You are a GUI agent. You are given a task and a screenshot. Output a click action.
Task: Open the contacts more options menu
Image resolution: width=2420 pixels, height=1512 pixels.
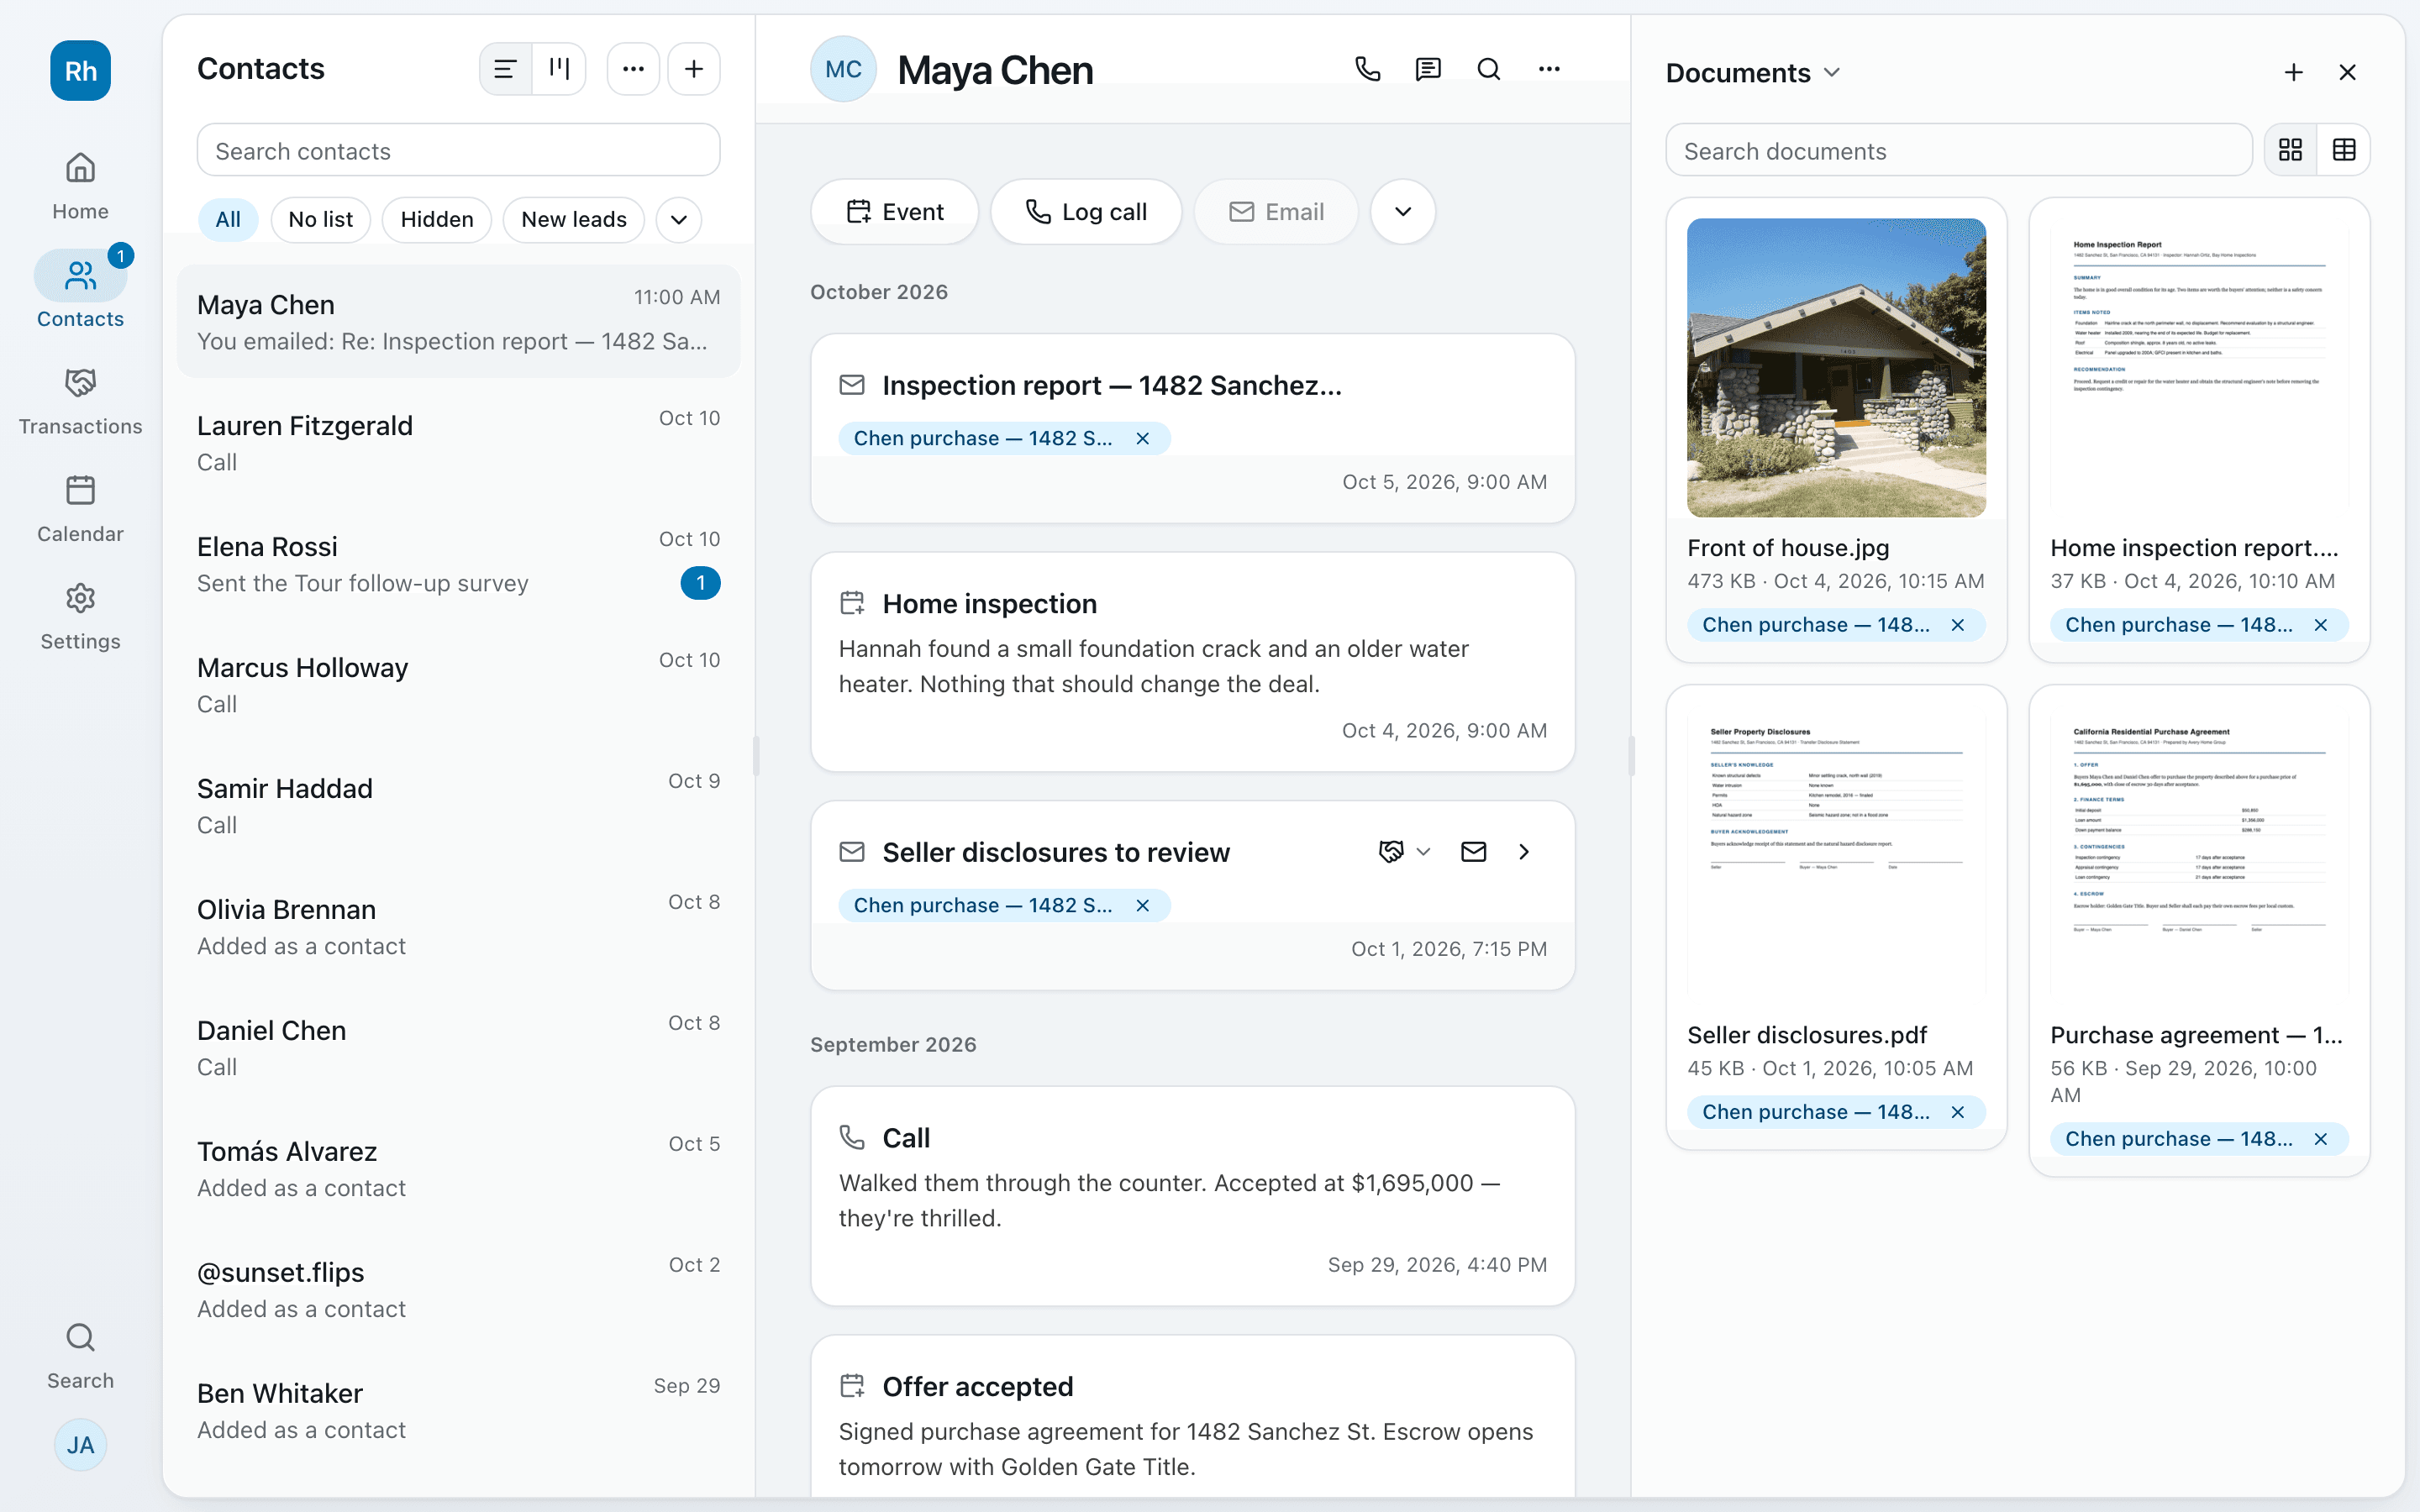tap(633, 69)
